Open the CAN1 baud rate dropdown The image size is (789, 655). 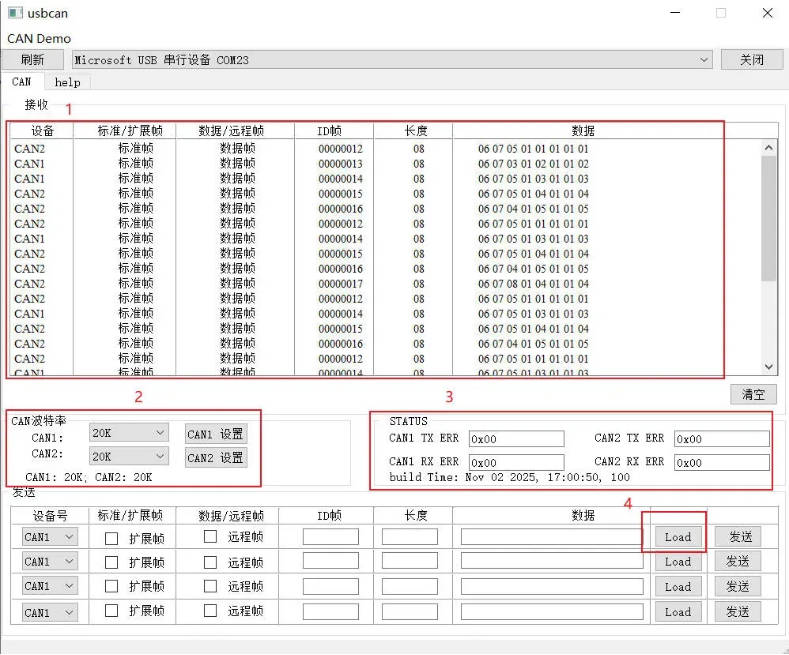click(x=129, y=433)
